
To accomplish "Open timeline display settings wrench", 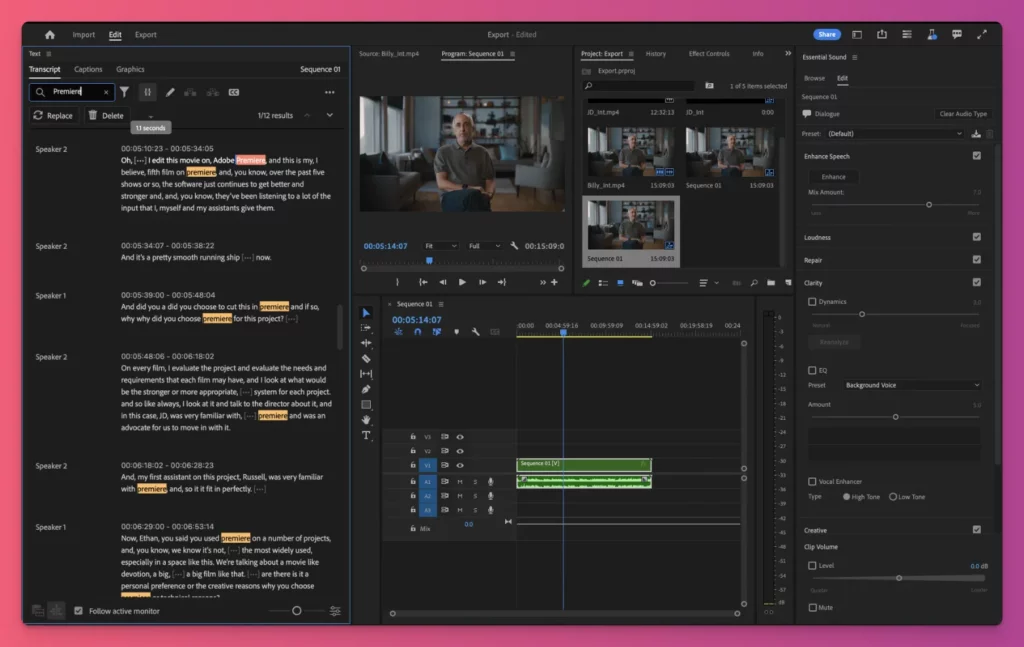I will [x=475, y=332].
